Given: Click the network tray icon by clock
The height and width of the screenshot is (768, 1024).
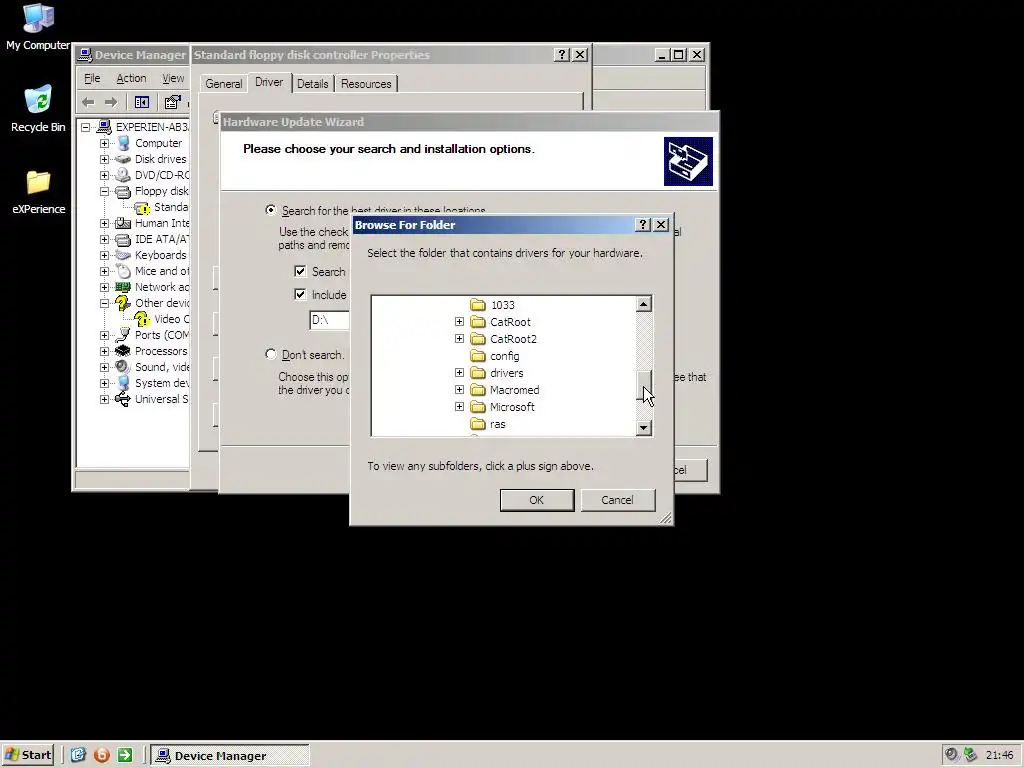Looking at the screenshot, I should click(970, 755).
